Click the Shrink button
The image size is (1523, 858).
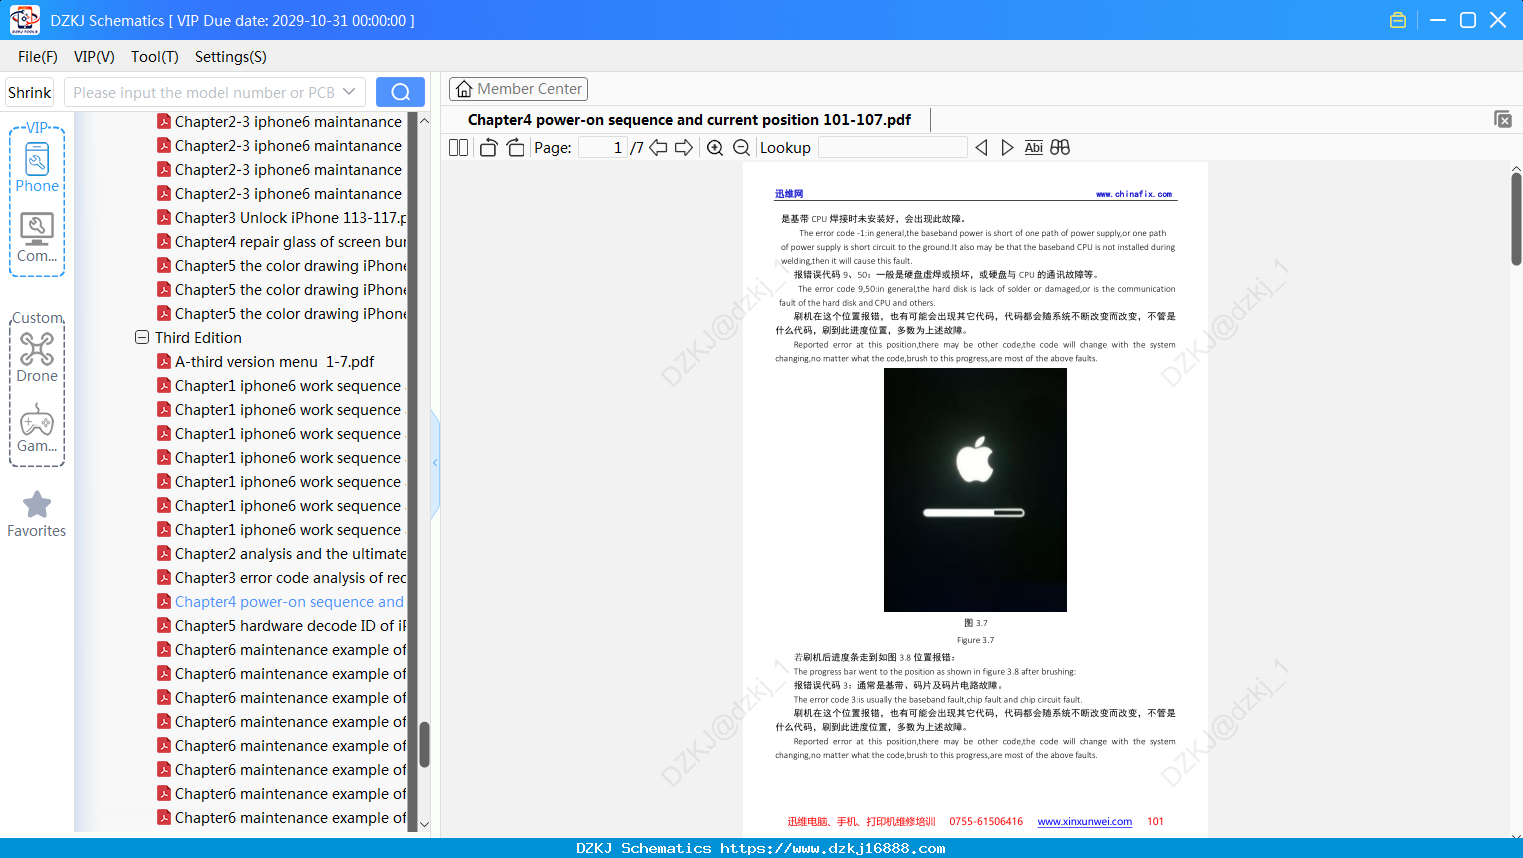click(30, 92)
